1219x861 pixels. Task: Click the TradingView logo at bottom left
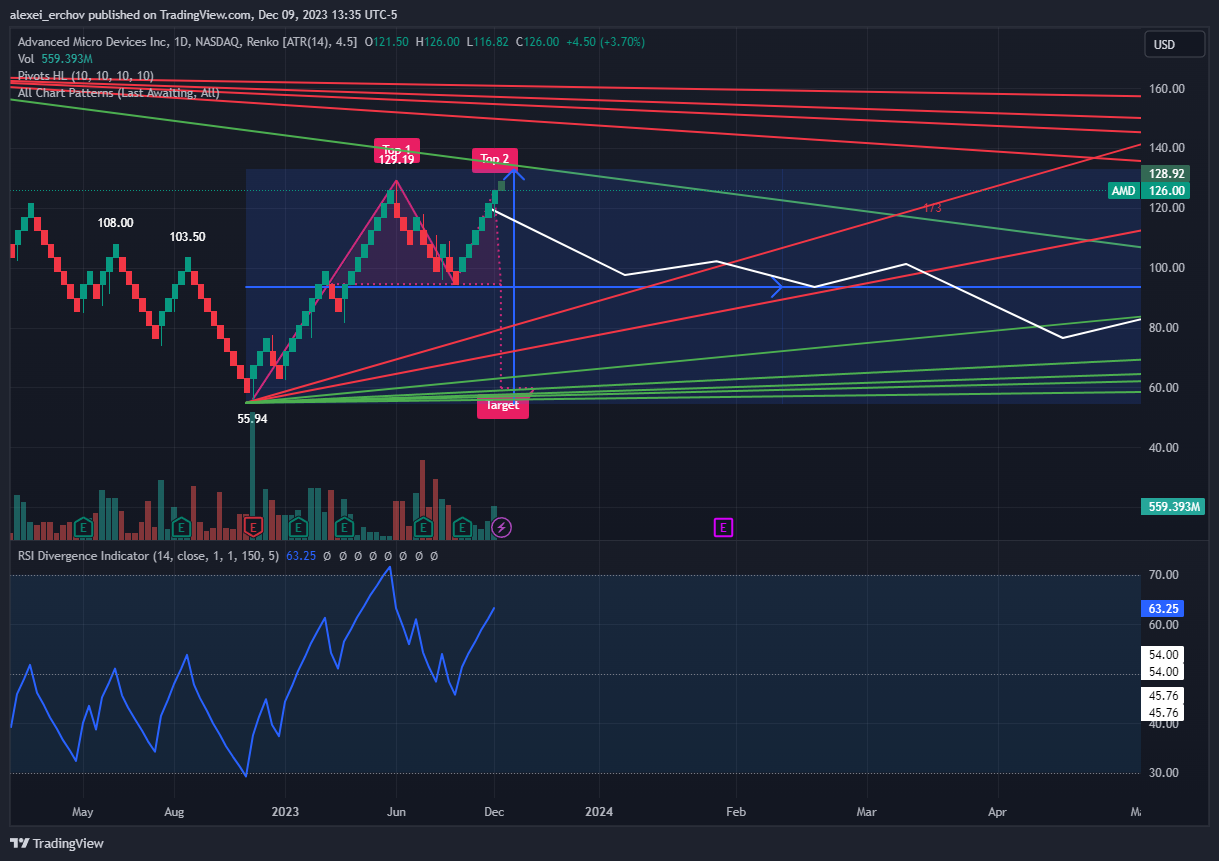(x=56, y=843)
